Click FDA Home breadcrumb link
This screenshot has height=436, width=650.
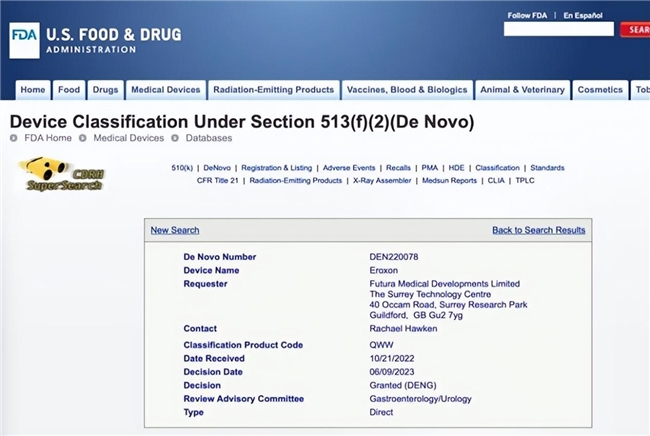coord(46,138)
